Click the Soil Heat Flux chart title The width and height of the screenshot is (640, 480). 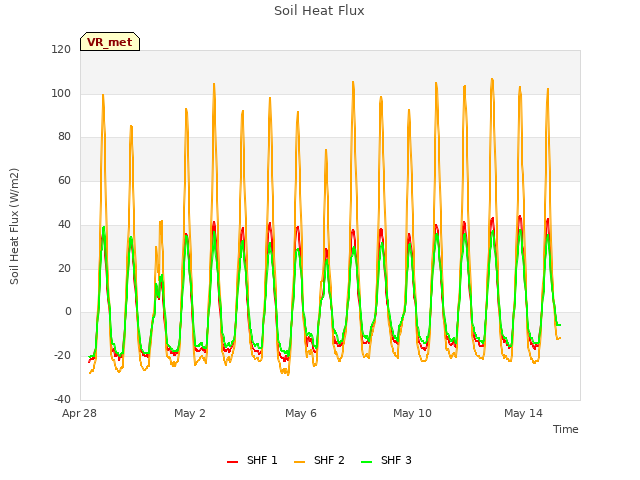tap(319, 11)
